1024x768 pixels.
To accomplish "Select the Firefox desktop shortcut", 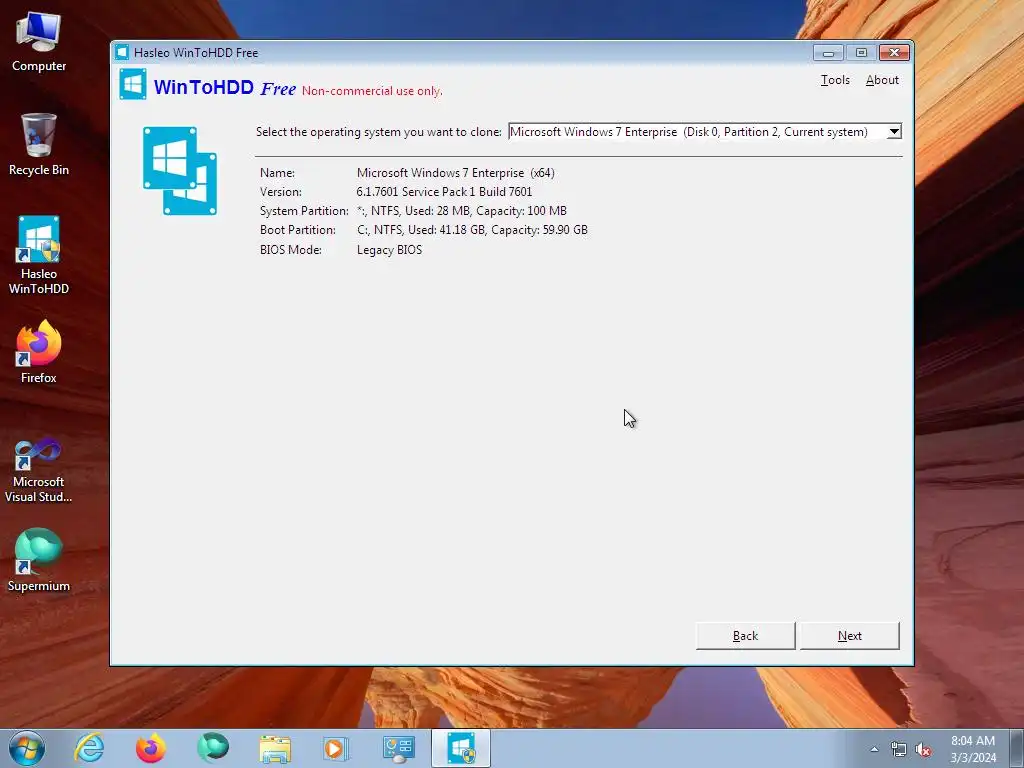I will coord(39,352).
